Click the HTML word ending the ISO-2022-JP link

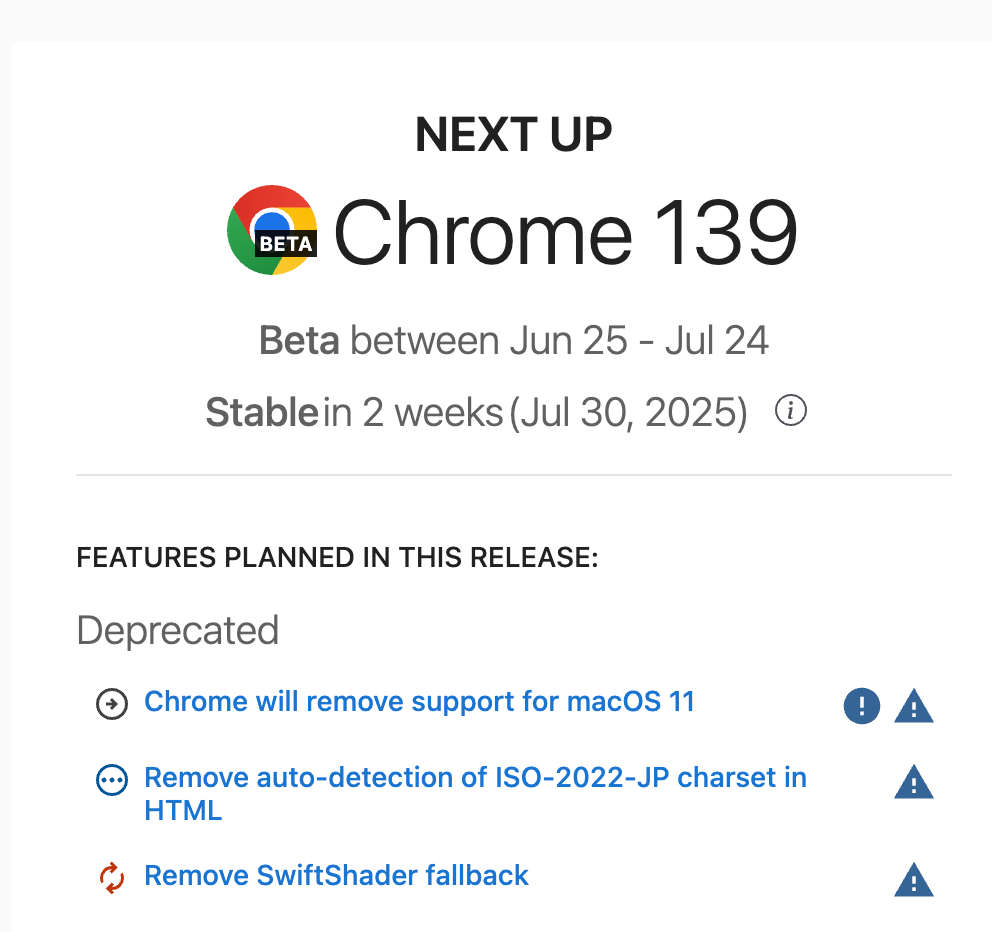(x=183, y=811)
